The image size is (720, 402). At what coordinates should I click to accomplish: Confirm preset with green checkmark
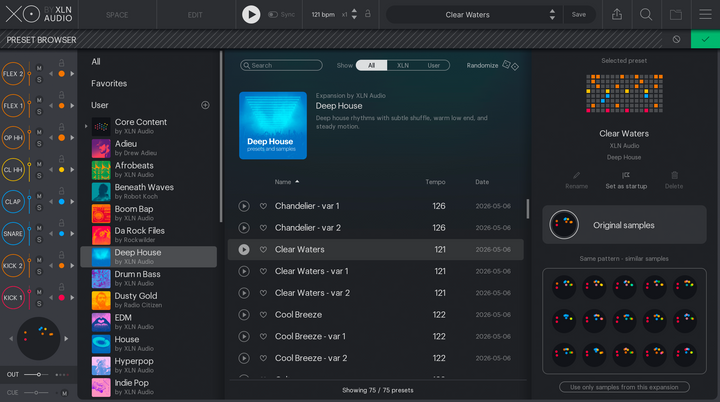coord(705,40)
